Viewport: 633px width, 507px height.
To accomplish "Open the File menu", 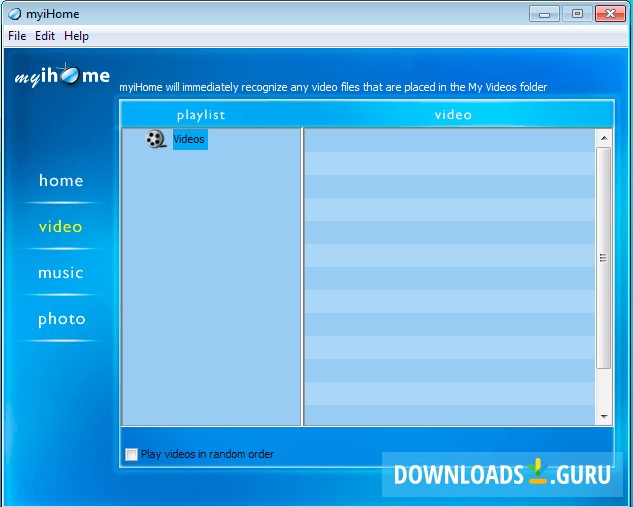I will [x=17, y=36].
